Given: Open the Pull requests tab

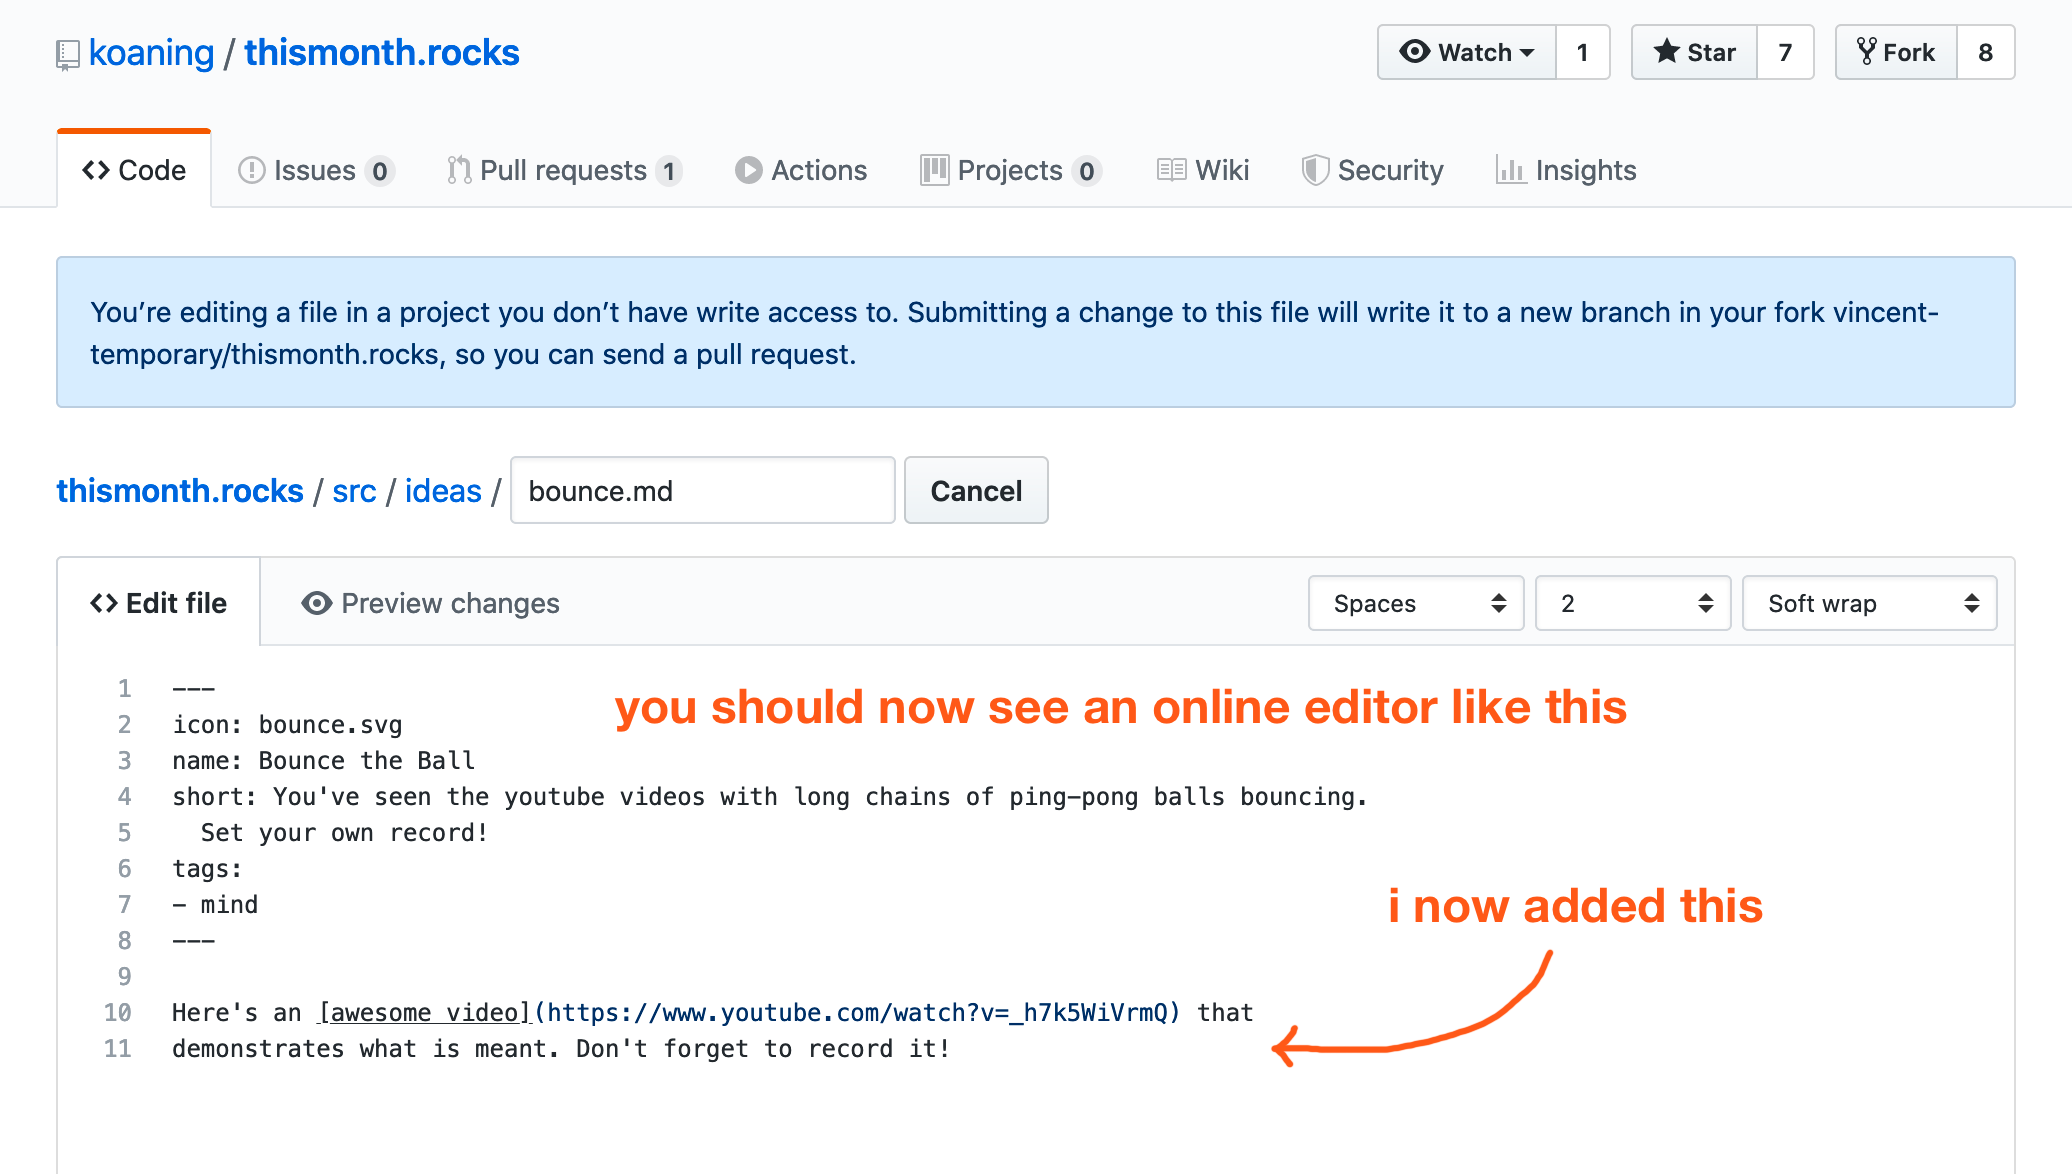Looking at the screenshot, I should coord(564,170).
